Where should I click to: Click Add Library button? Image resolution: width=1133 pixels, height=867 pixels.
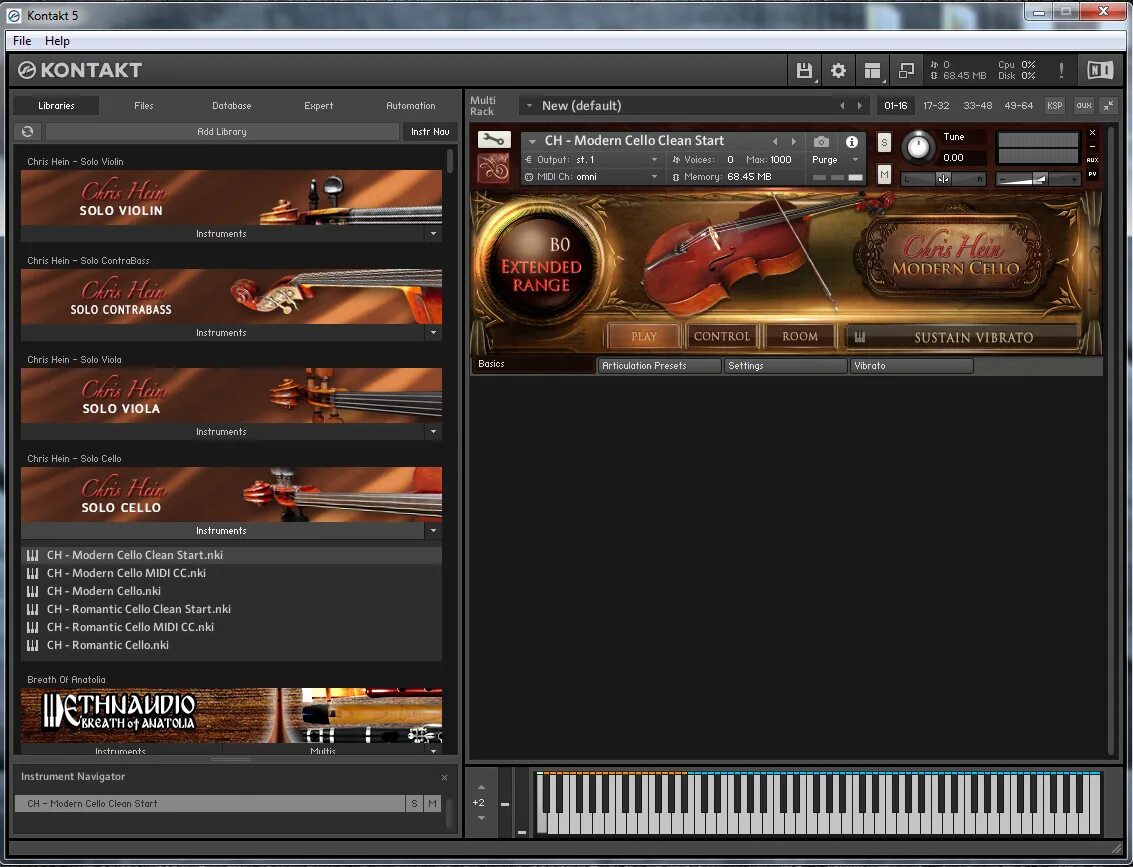pyautogui.click(x=222, y=131)
